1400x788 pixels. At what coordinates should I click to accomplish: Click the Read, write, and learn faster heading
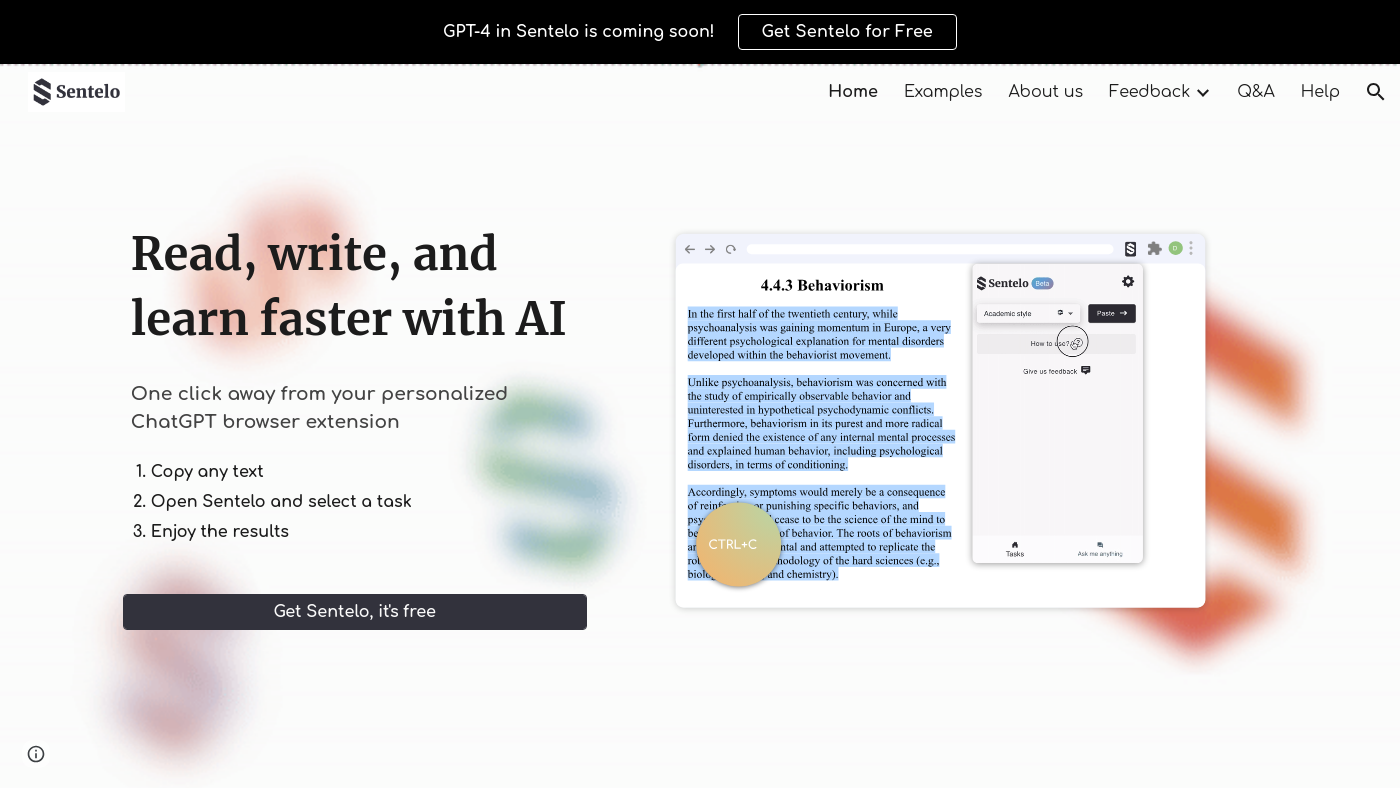tap(349, 286)
